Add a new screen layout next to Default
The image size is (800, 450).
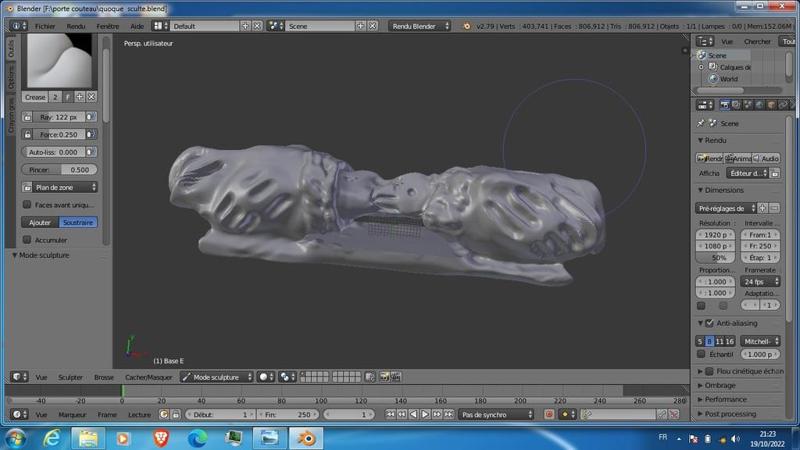pos(245,26)
